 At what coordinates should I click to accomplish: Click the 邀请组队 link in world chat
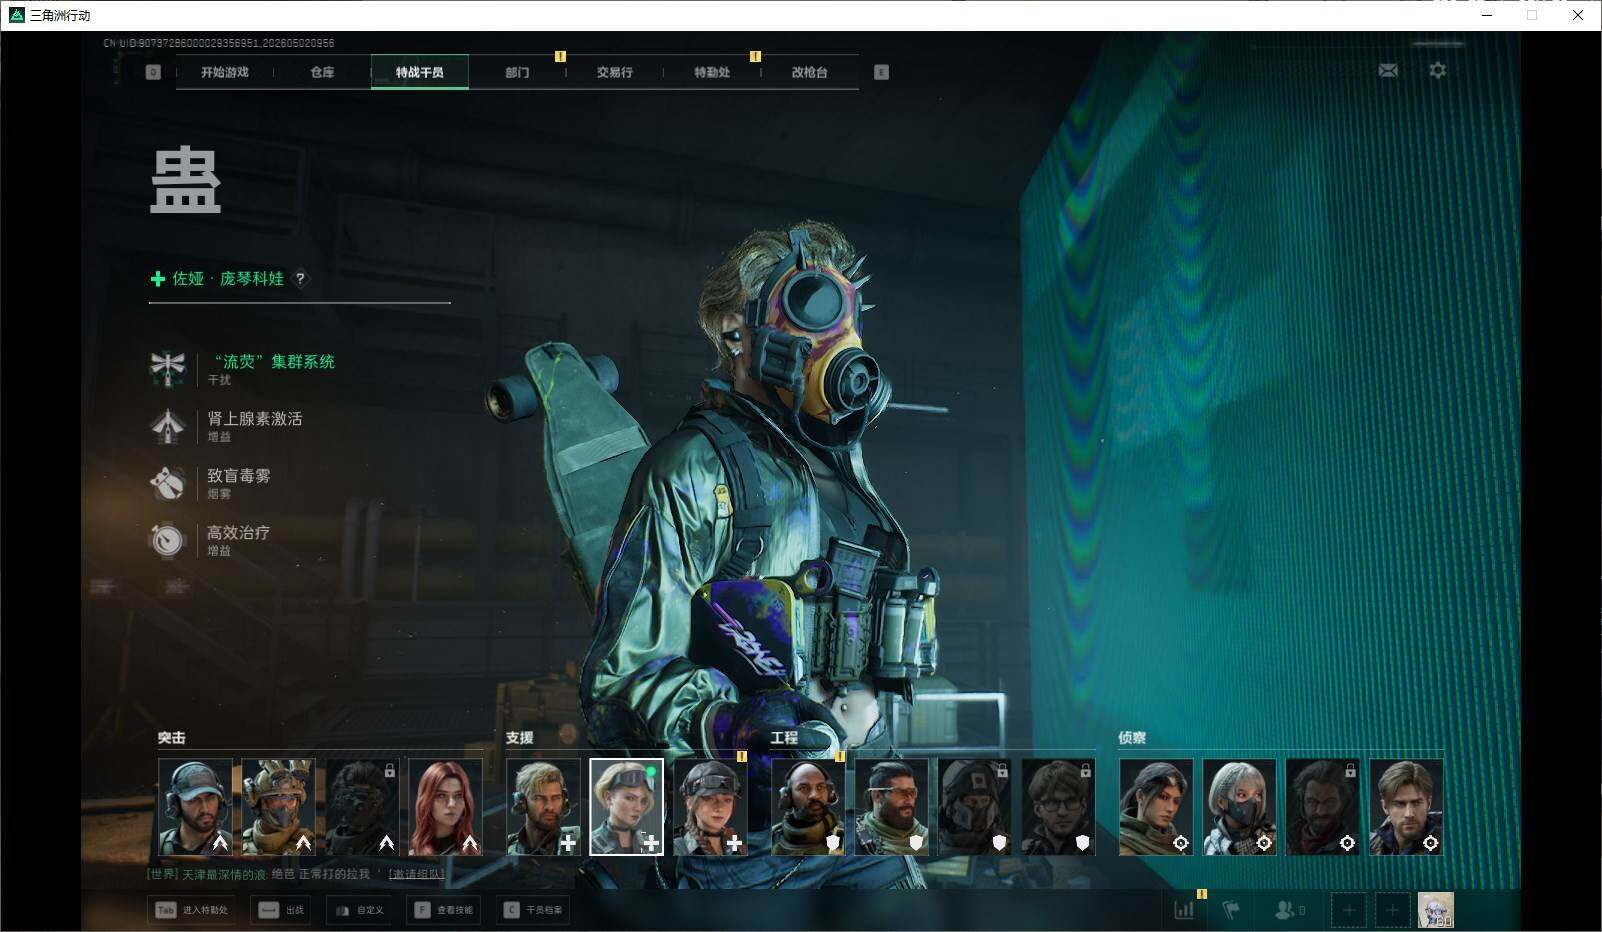click(417, 874)
